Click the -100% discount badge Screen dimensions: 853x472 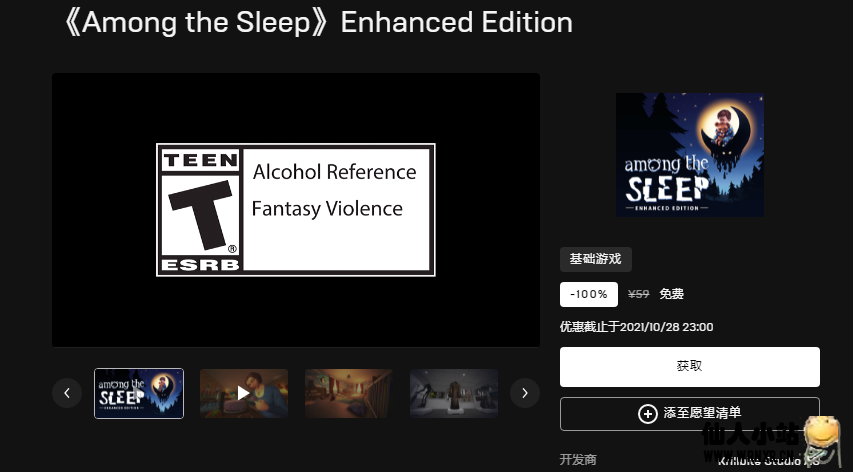[589, 294]
